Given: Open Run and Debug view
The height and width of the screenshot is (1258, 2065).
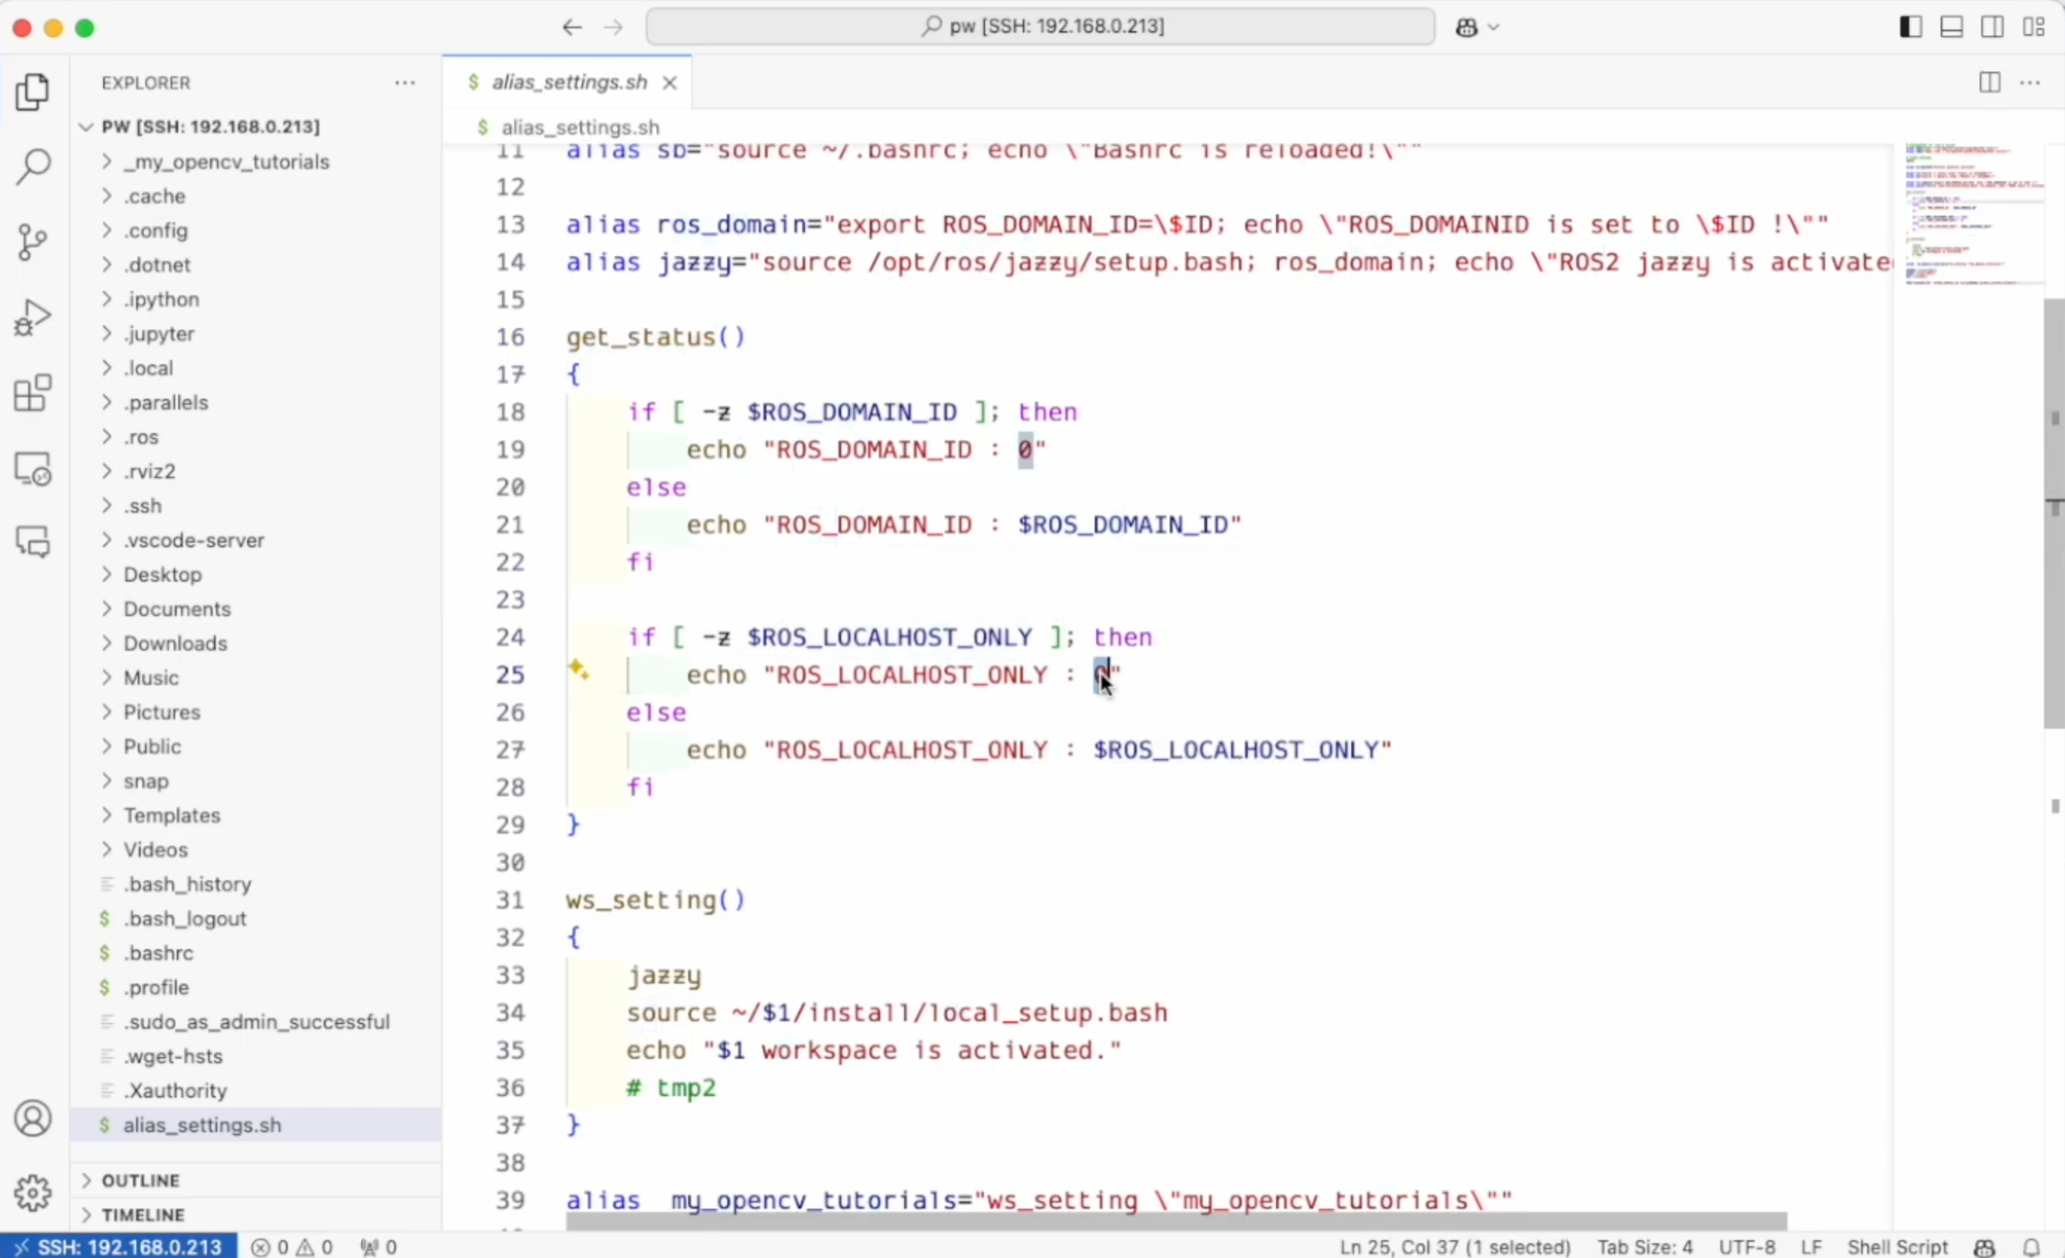Looking at the screenshot, I should tap(33, 318).
